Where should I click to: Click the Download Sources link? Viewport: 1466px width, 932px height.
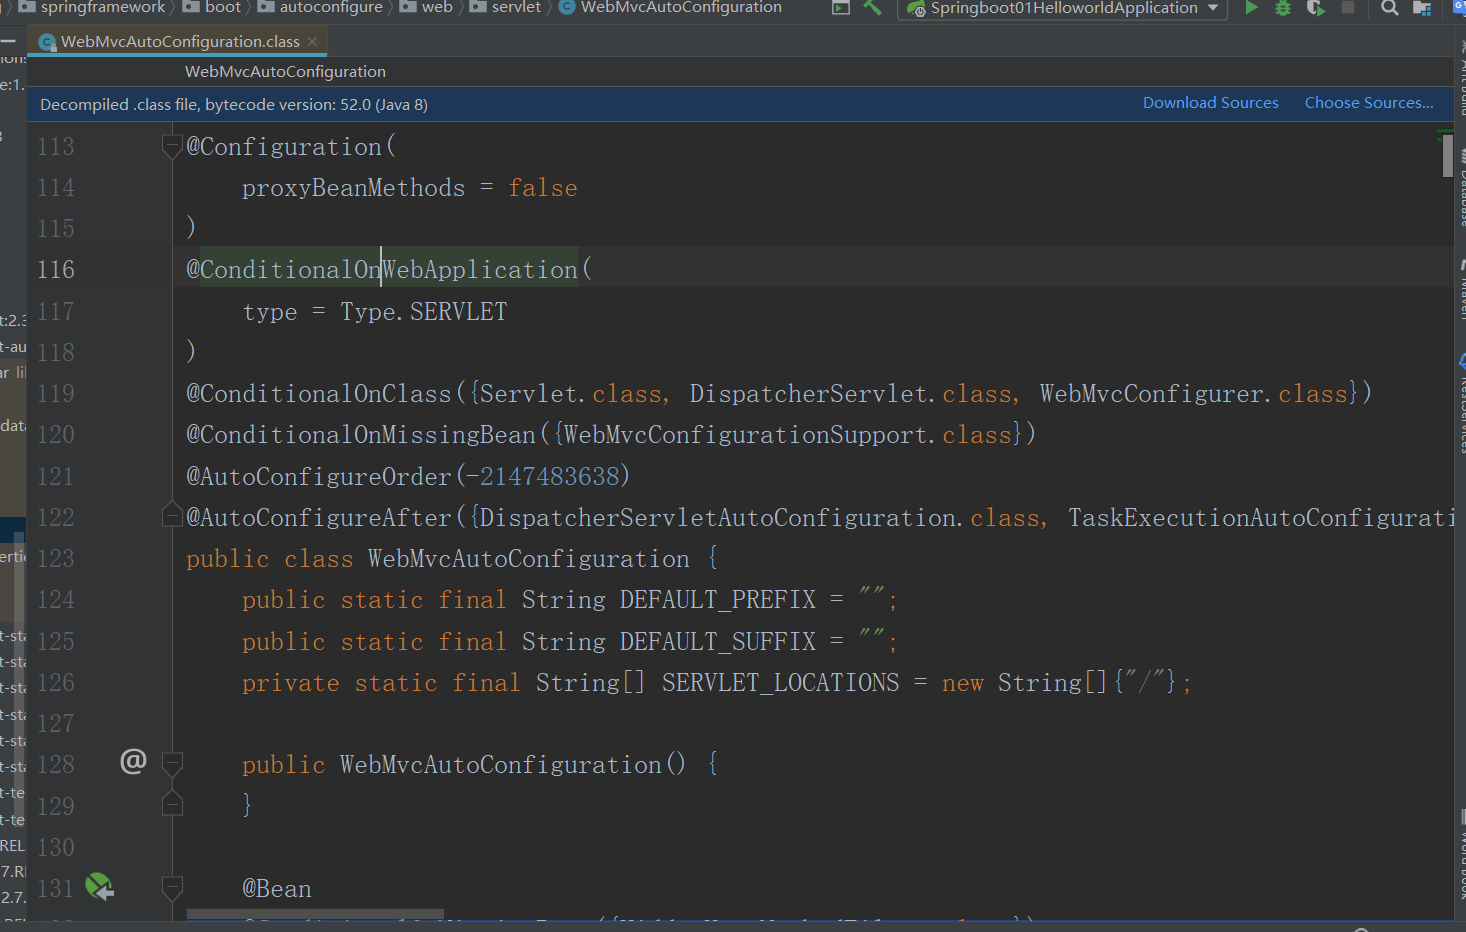point(1210,103)
